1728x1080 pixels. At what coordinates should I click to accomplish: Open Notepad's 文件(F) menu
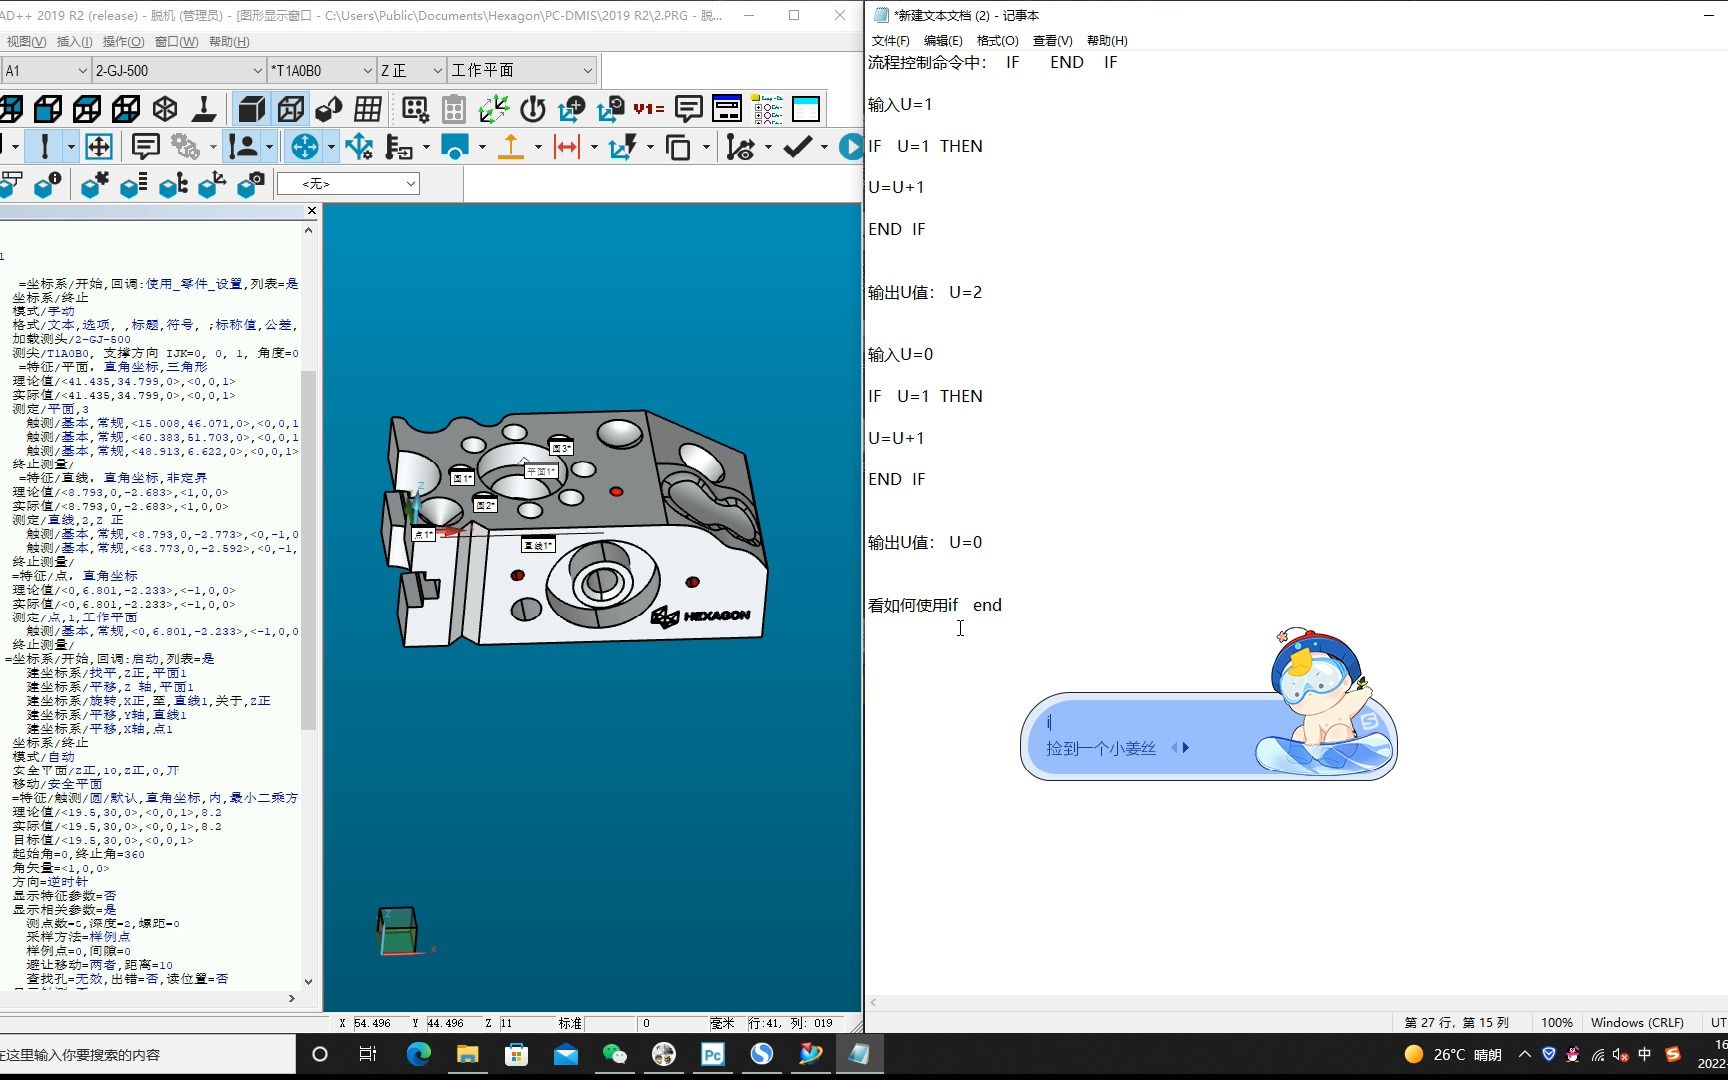[x=891, y=41]
